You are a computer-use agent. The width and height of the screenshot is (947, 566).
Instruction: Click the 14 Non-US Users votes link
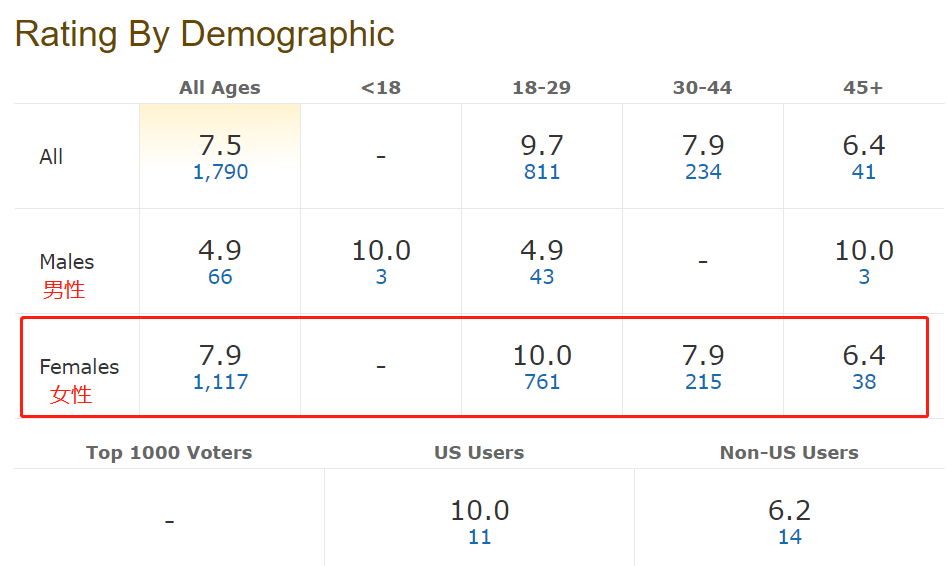789,537
